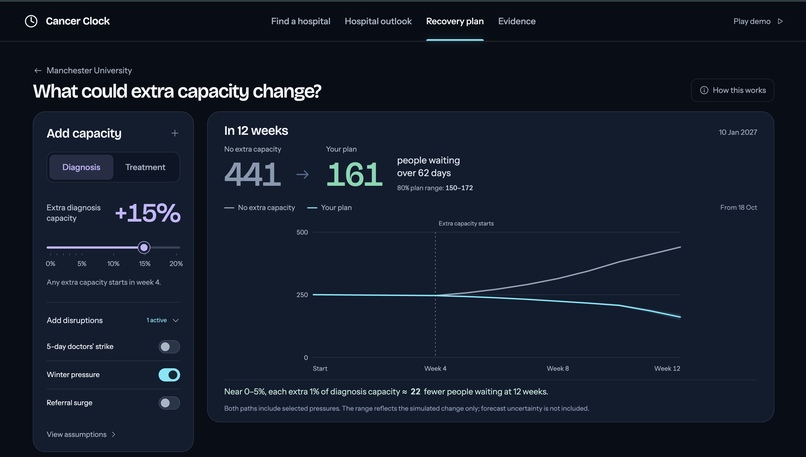Click the 0% slider label
This screenshot has width=806, height=457.
click(x=50, y=263)
